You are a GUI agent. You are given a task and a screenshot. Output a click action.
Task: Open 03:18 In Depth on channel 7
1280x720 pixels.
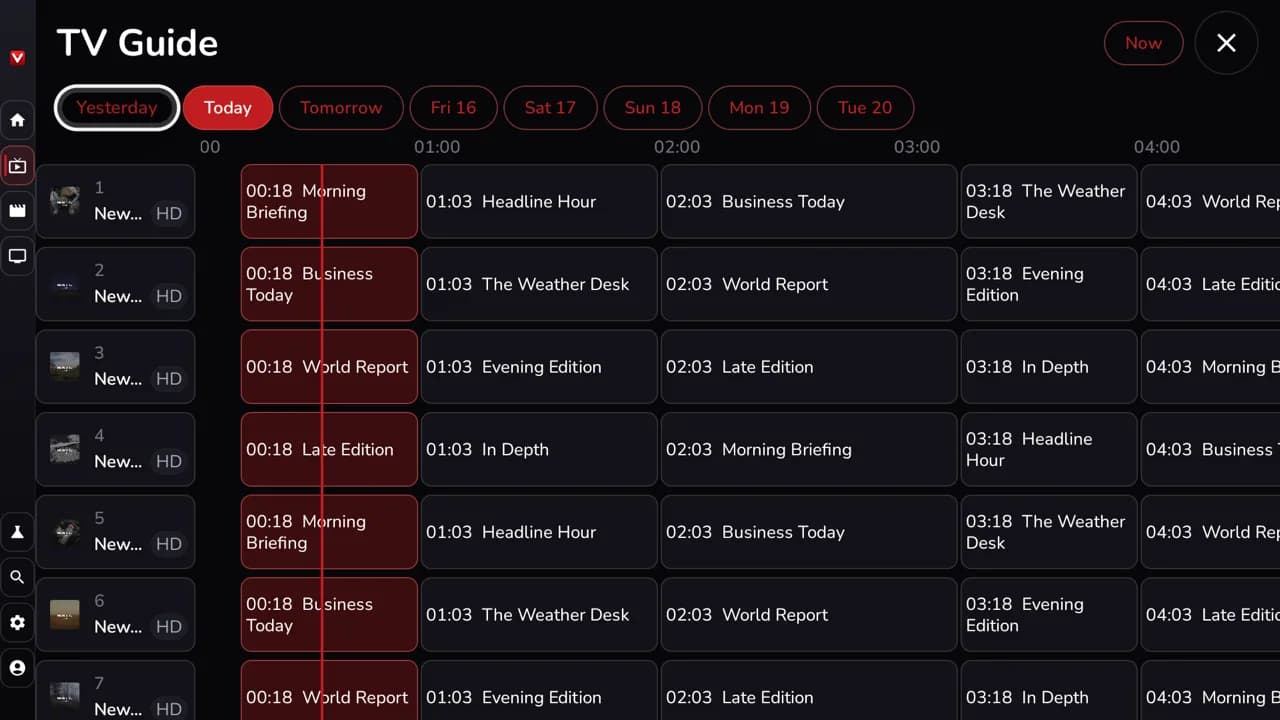(x=1049, y=691)
